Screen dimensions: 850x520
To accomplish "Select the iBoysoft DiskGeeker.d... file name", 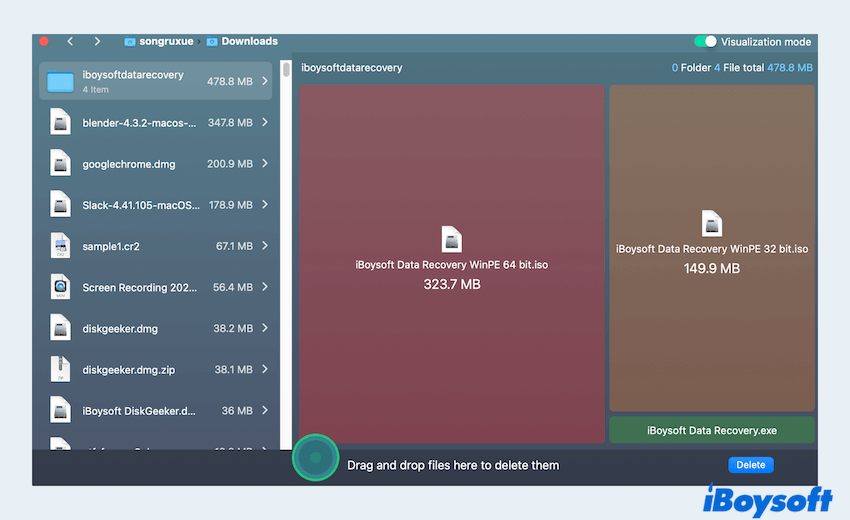I will [139, 412].
